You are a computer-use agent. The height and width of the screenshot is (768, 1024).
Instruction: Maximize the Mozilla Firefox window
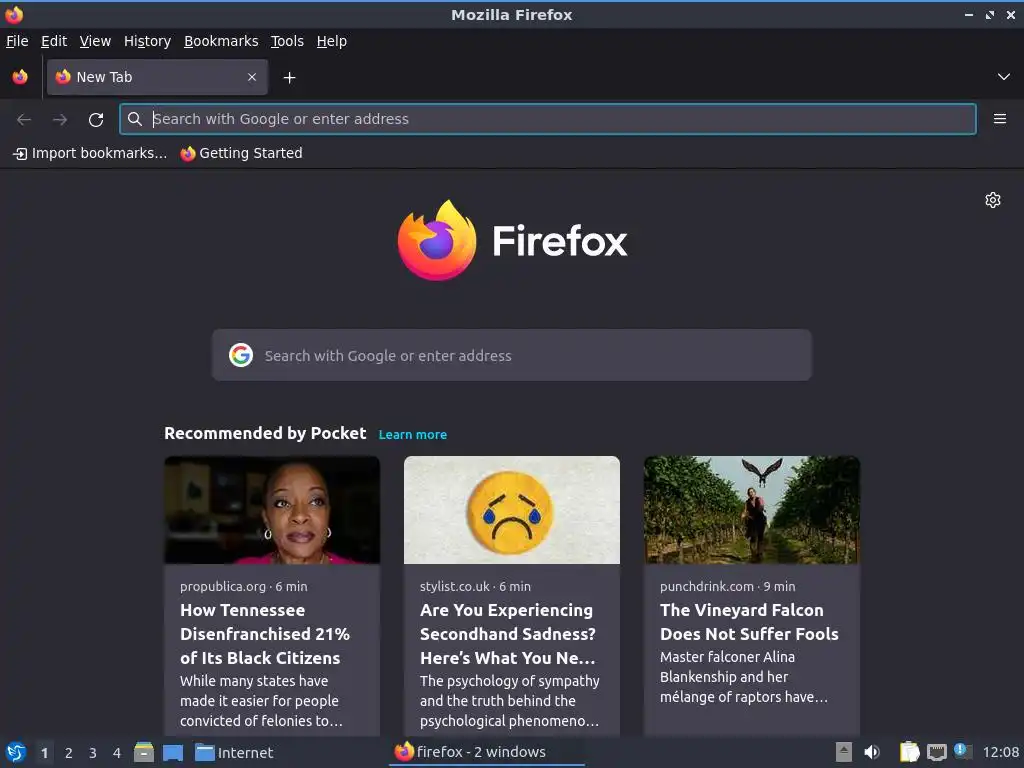pos(990,14)
